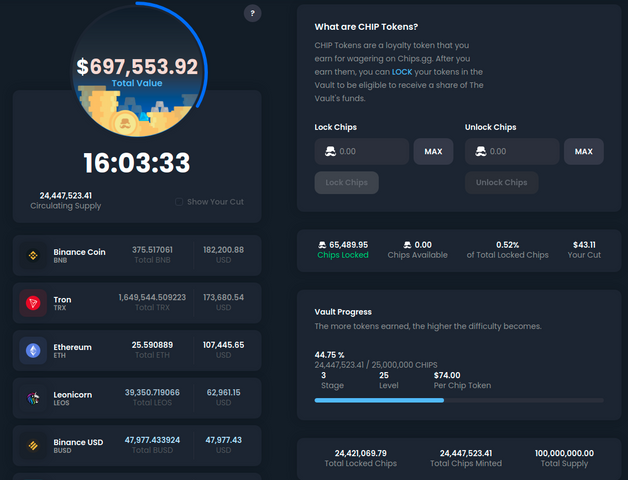Click the 182,200.88 USD value
The image size is (628, 480).
[x=223, y=250]
